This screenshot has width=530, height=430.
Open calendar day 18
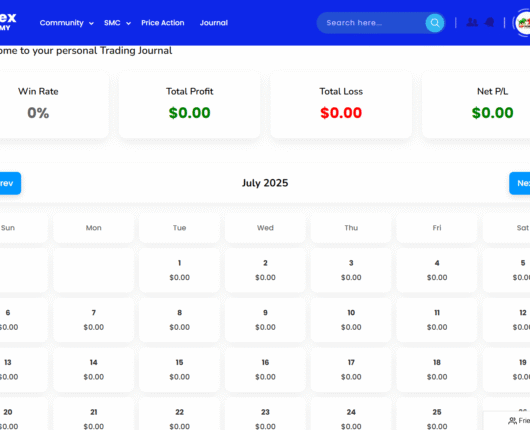click(x=437, y=369)
